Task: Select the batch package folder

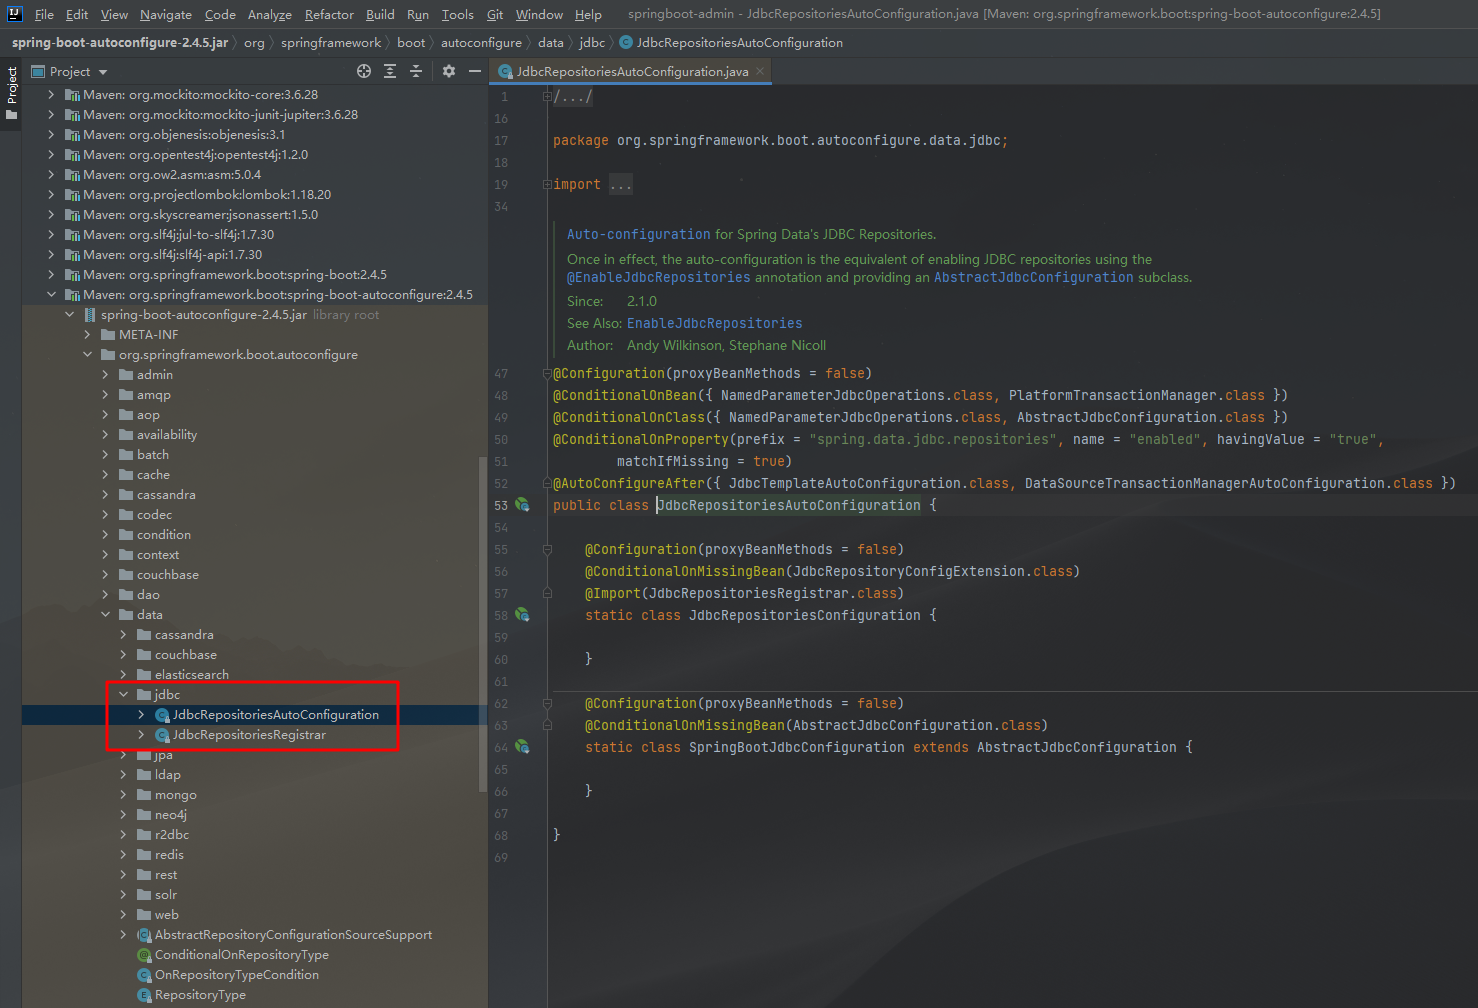Action: click(152, 455)
